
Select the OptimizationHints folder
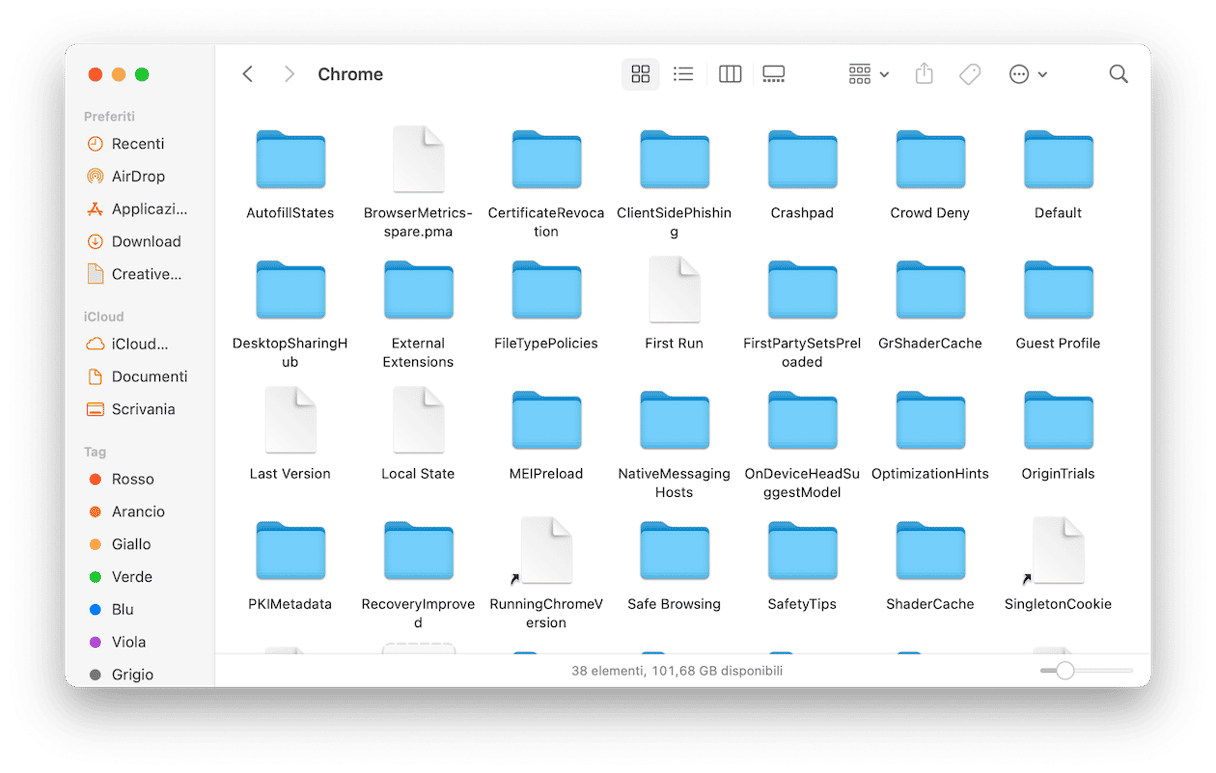(930, 421)
